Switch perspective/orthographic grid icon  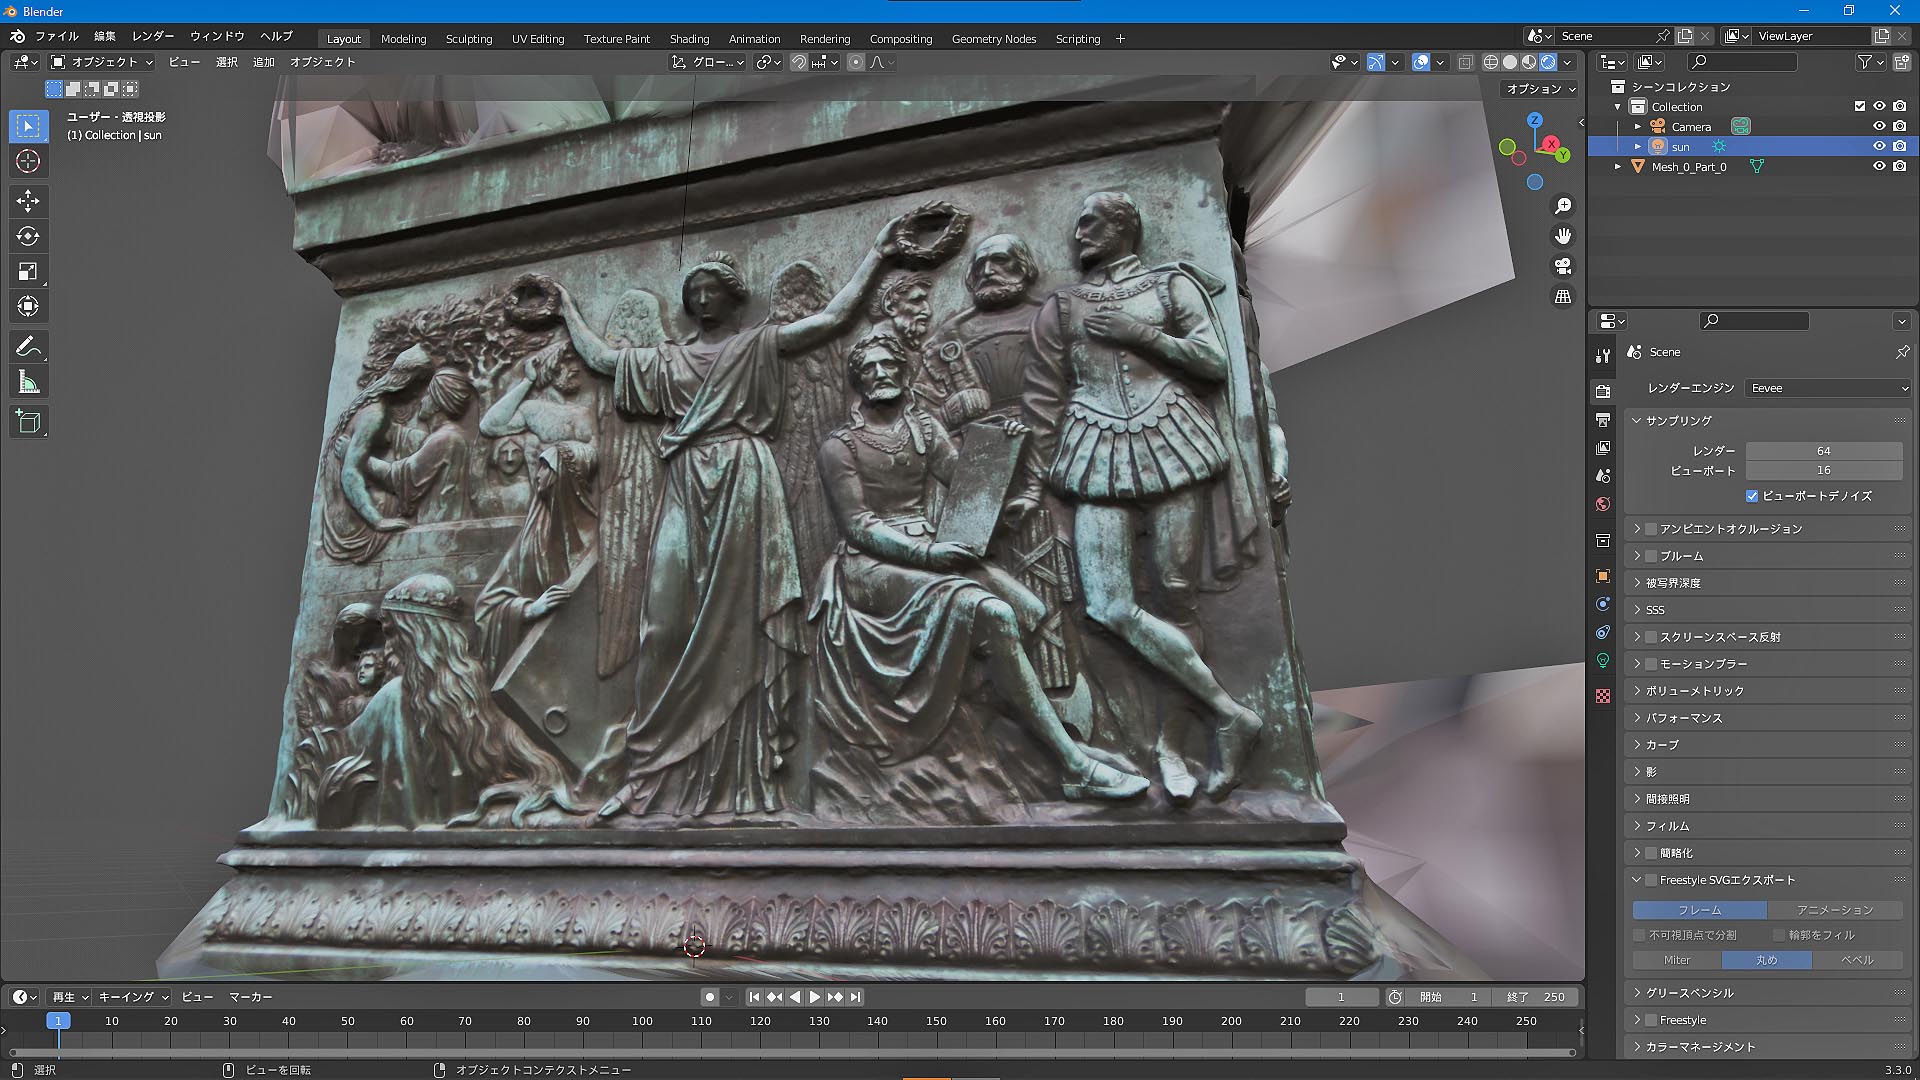pyautogui.click(x=1563, y=297)
